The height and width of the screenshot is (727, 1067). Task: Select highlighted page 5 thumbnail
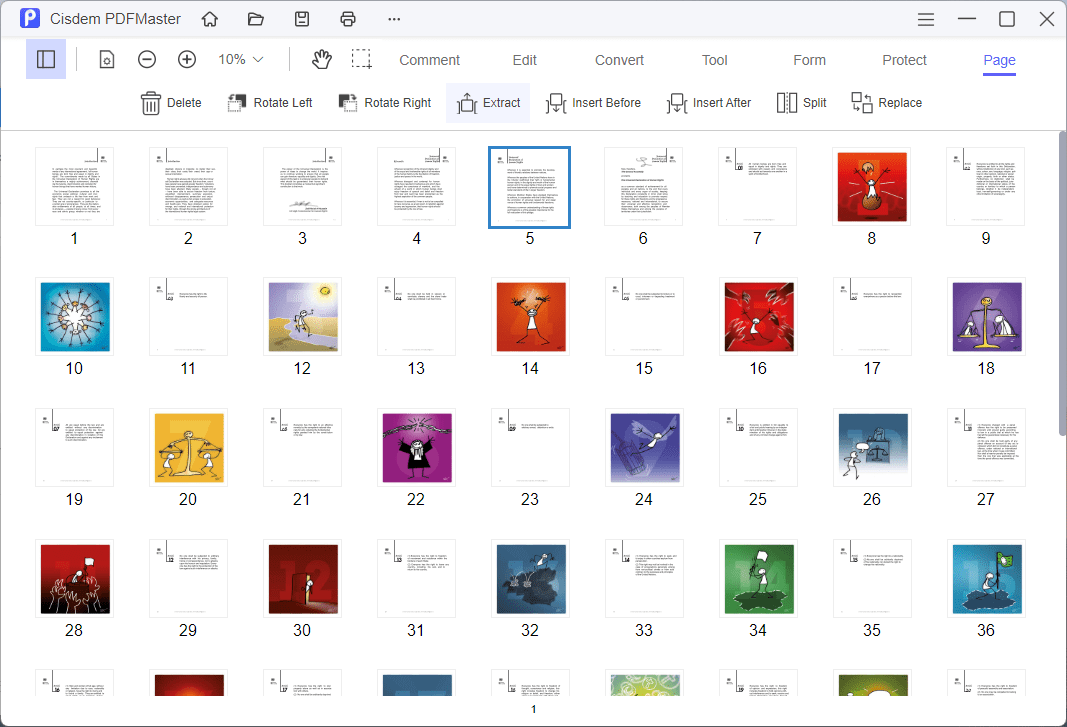click(x=529, y=187)
